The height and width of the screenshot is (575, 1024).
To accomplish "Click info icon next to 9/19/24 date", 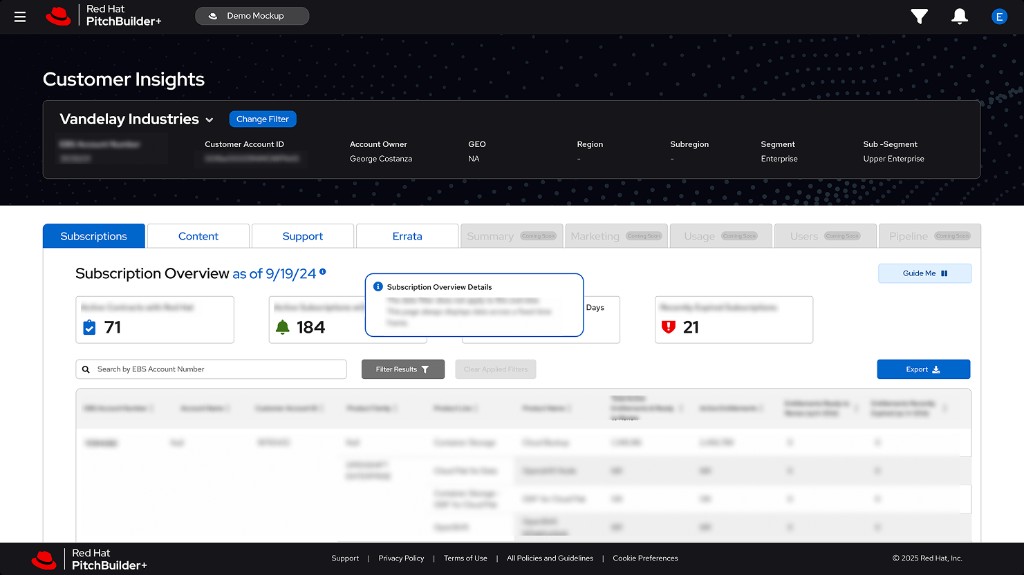I will [x=323, y=271].
